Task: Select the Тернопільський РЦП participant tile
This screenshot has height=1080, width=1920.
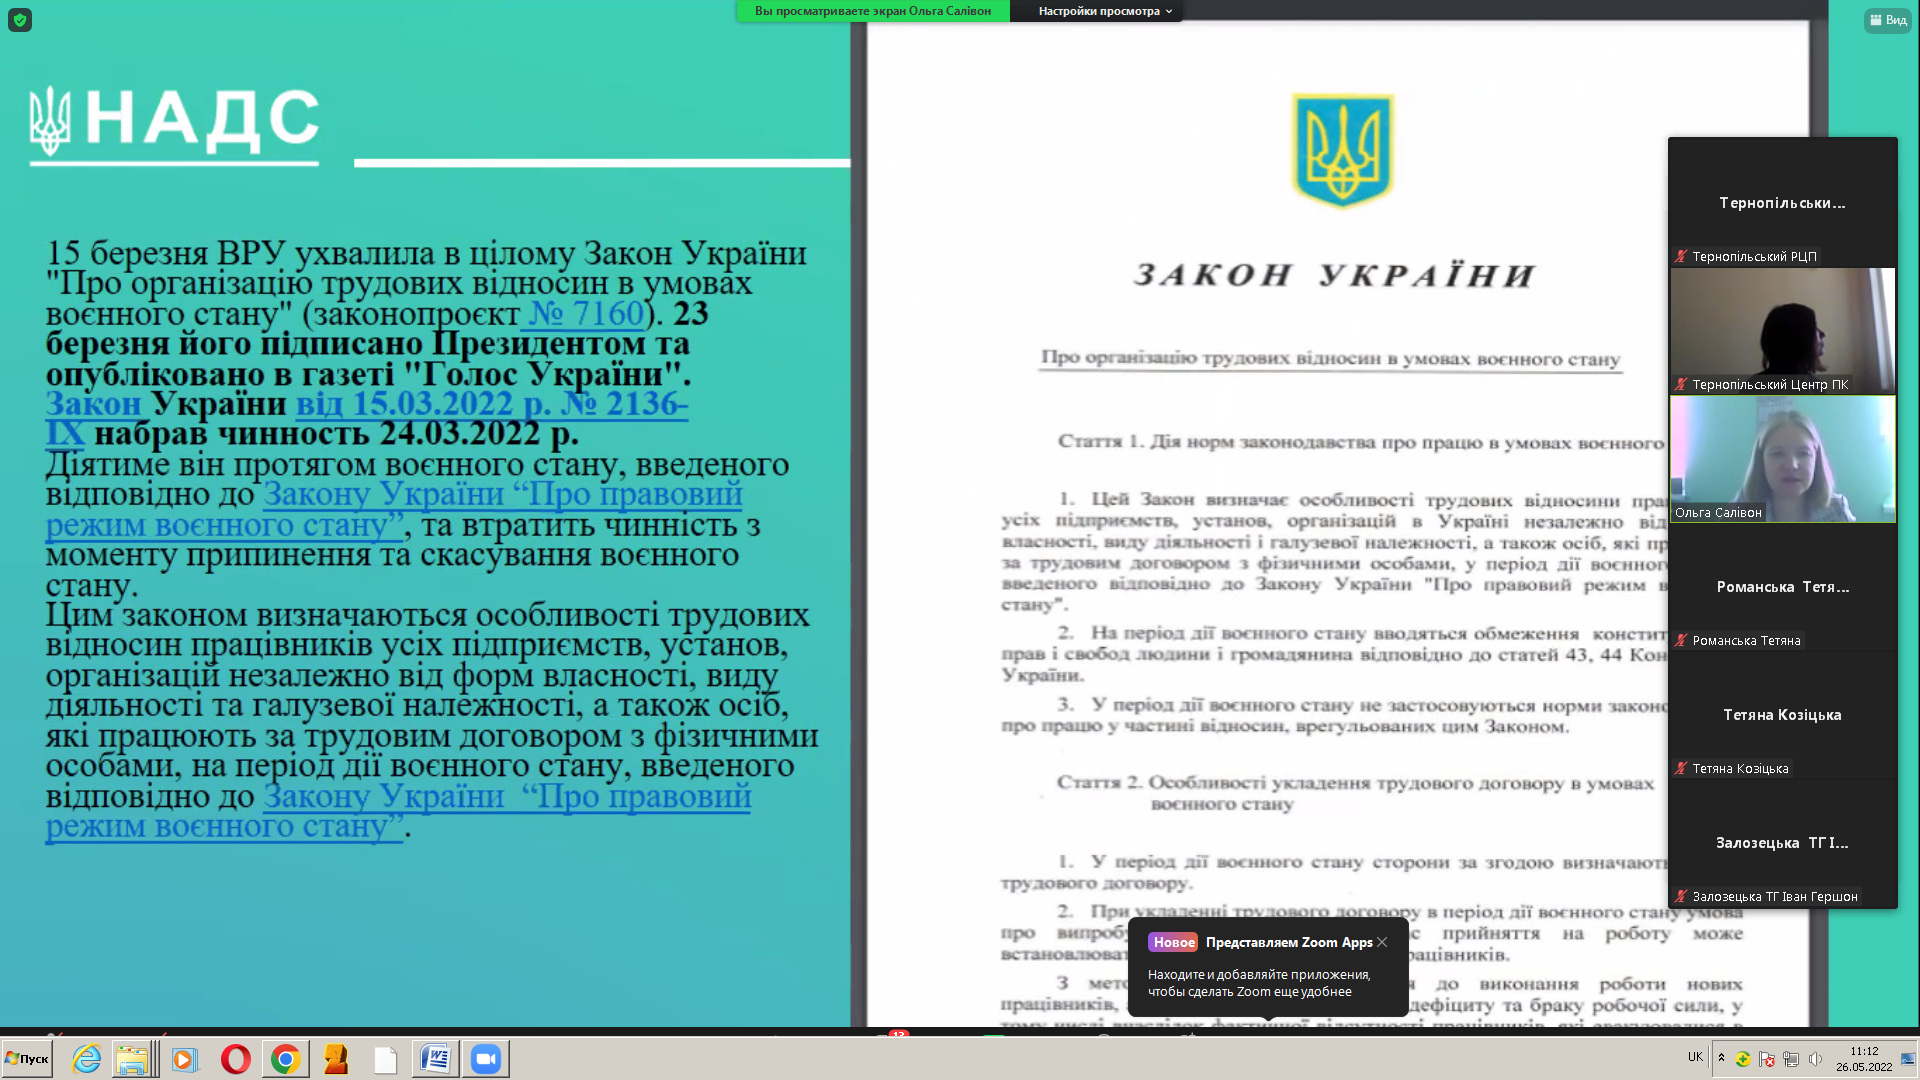Action: point(1782,203)
